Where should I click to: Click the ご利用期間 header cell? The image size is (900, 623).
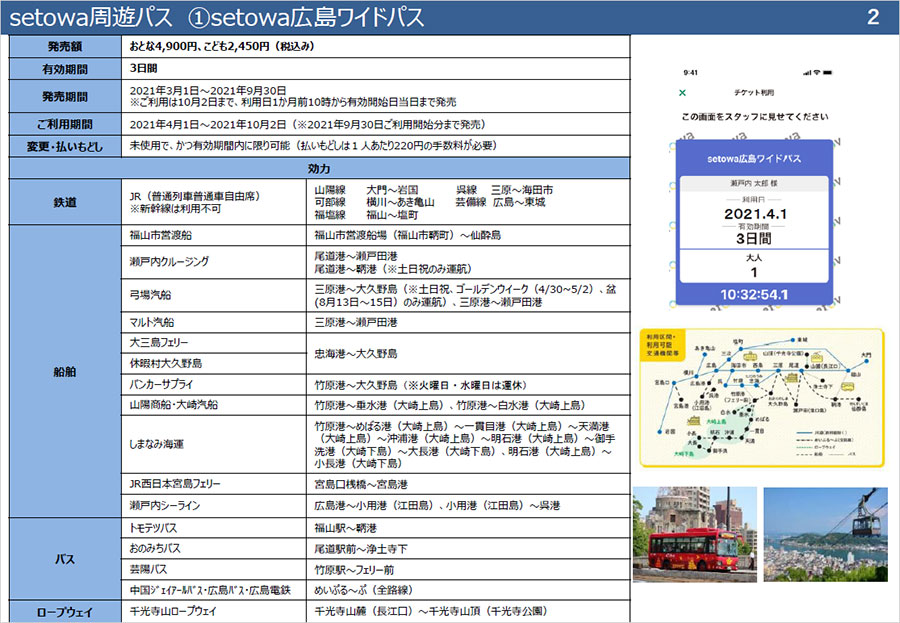coord(65,124)
